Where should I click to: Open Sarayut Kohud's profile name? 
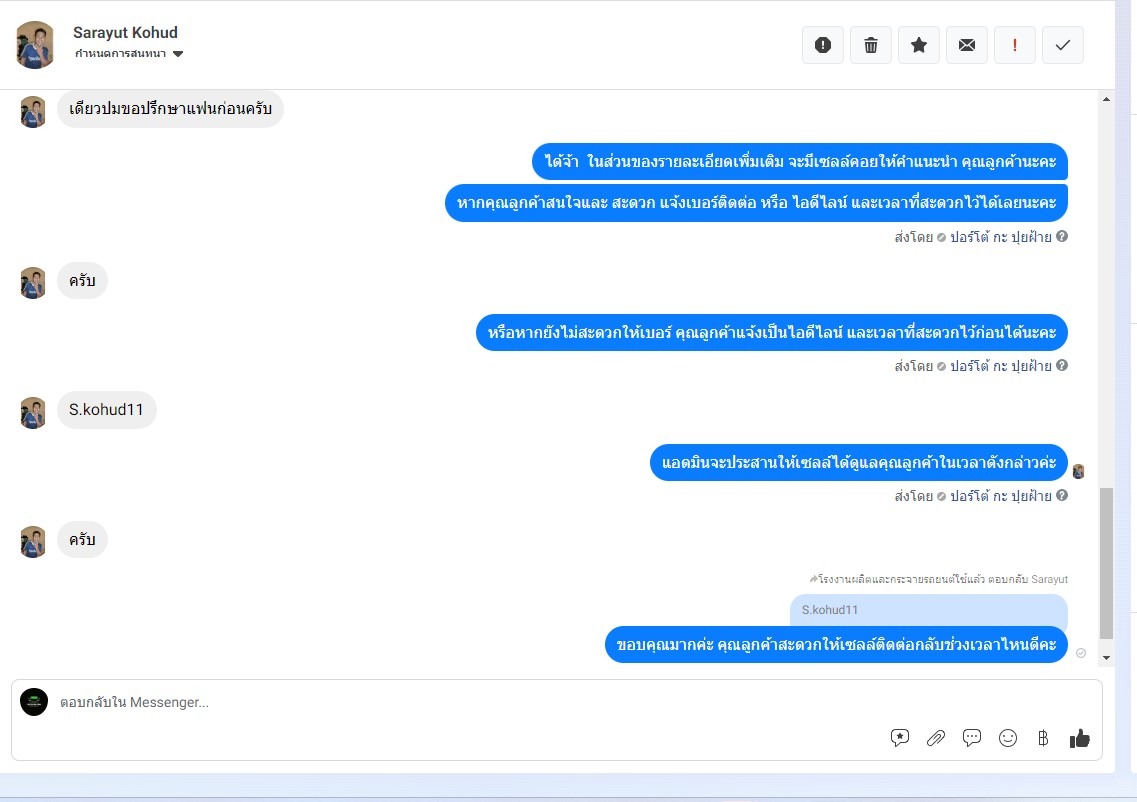tap(125, 33)
